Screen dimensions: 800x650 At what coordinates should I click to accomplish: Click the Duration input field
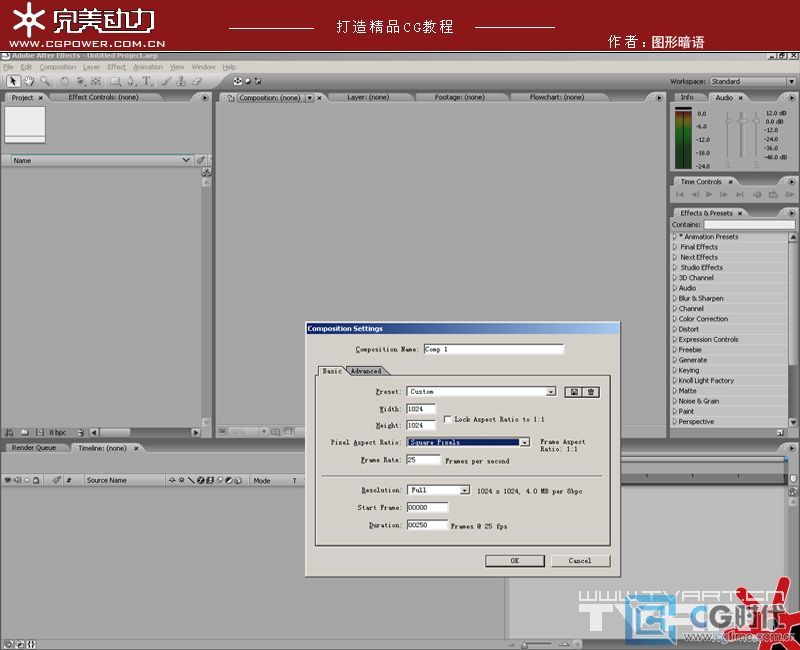point(427,525)
